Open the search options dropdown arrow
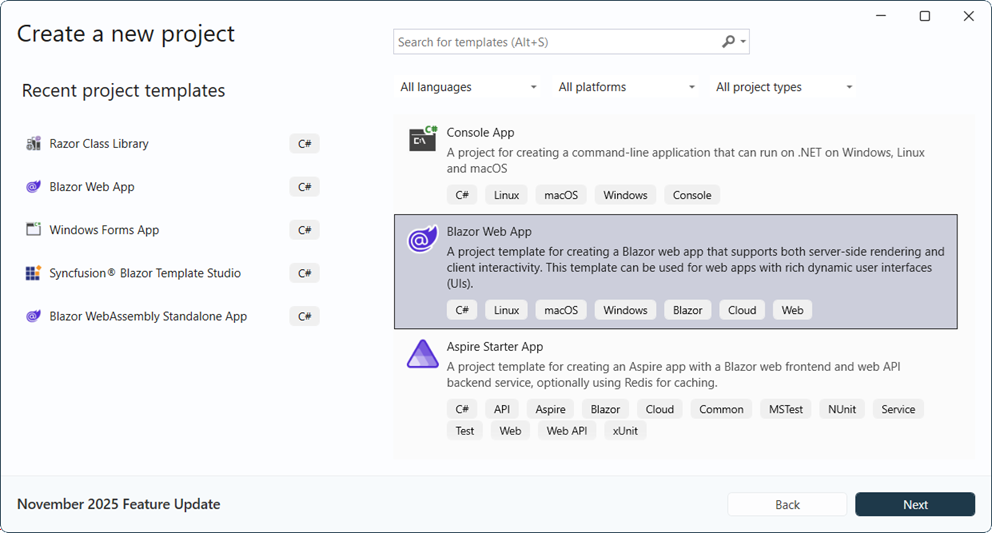 pos(743,42)
